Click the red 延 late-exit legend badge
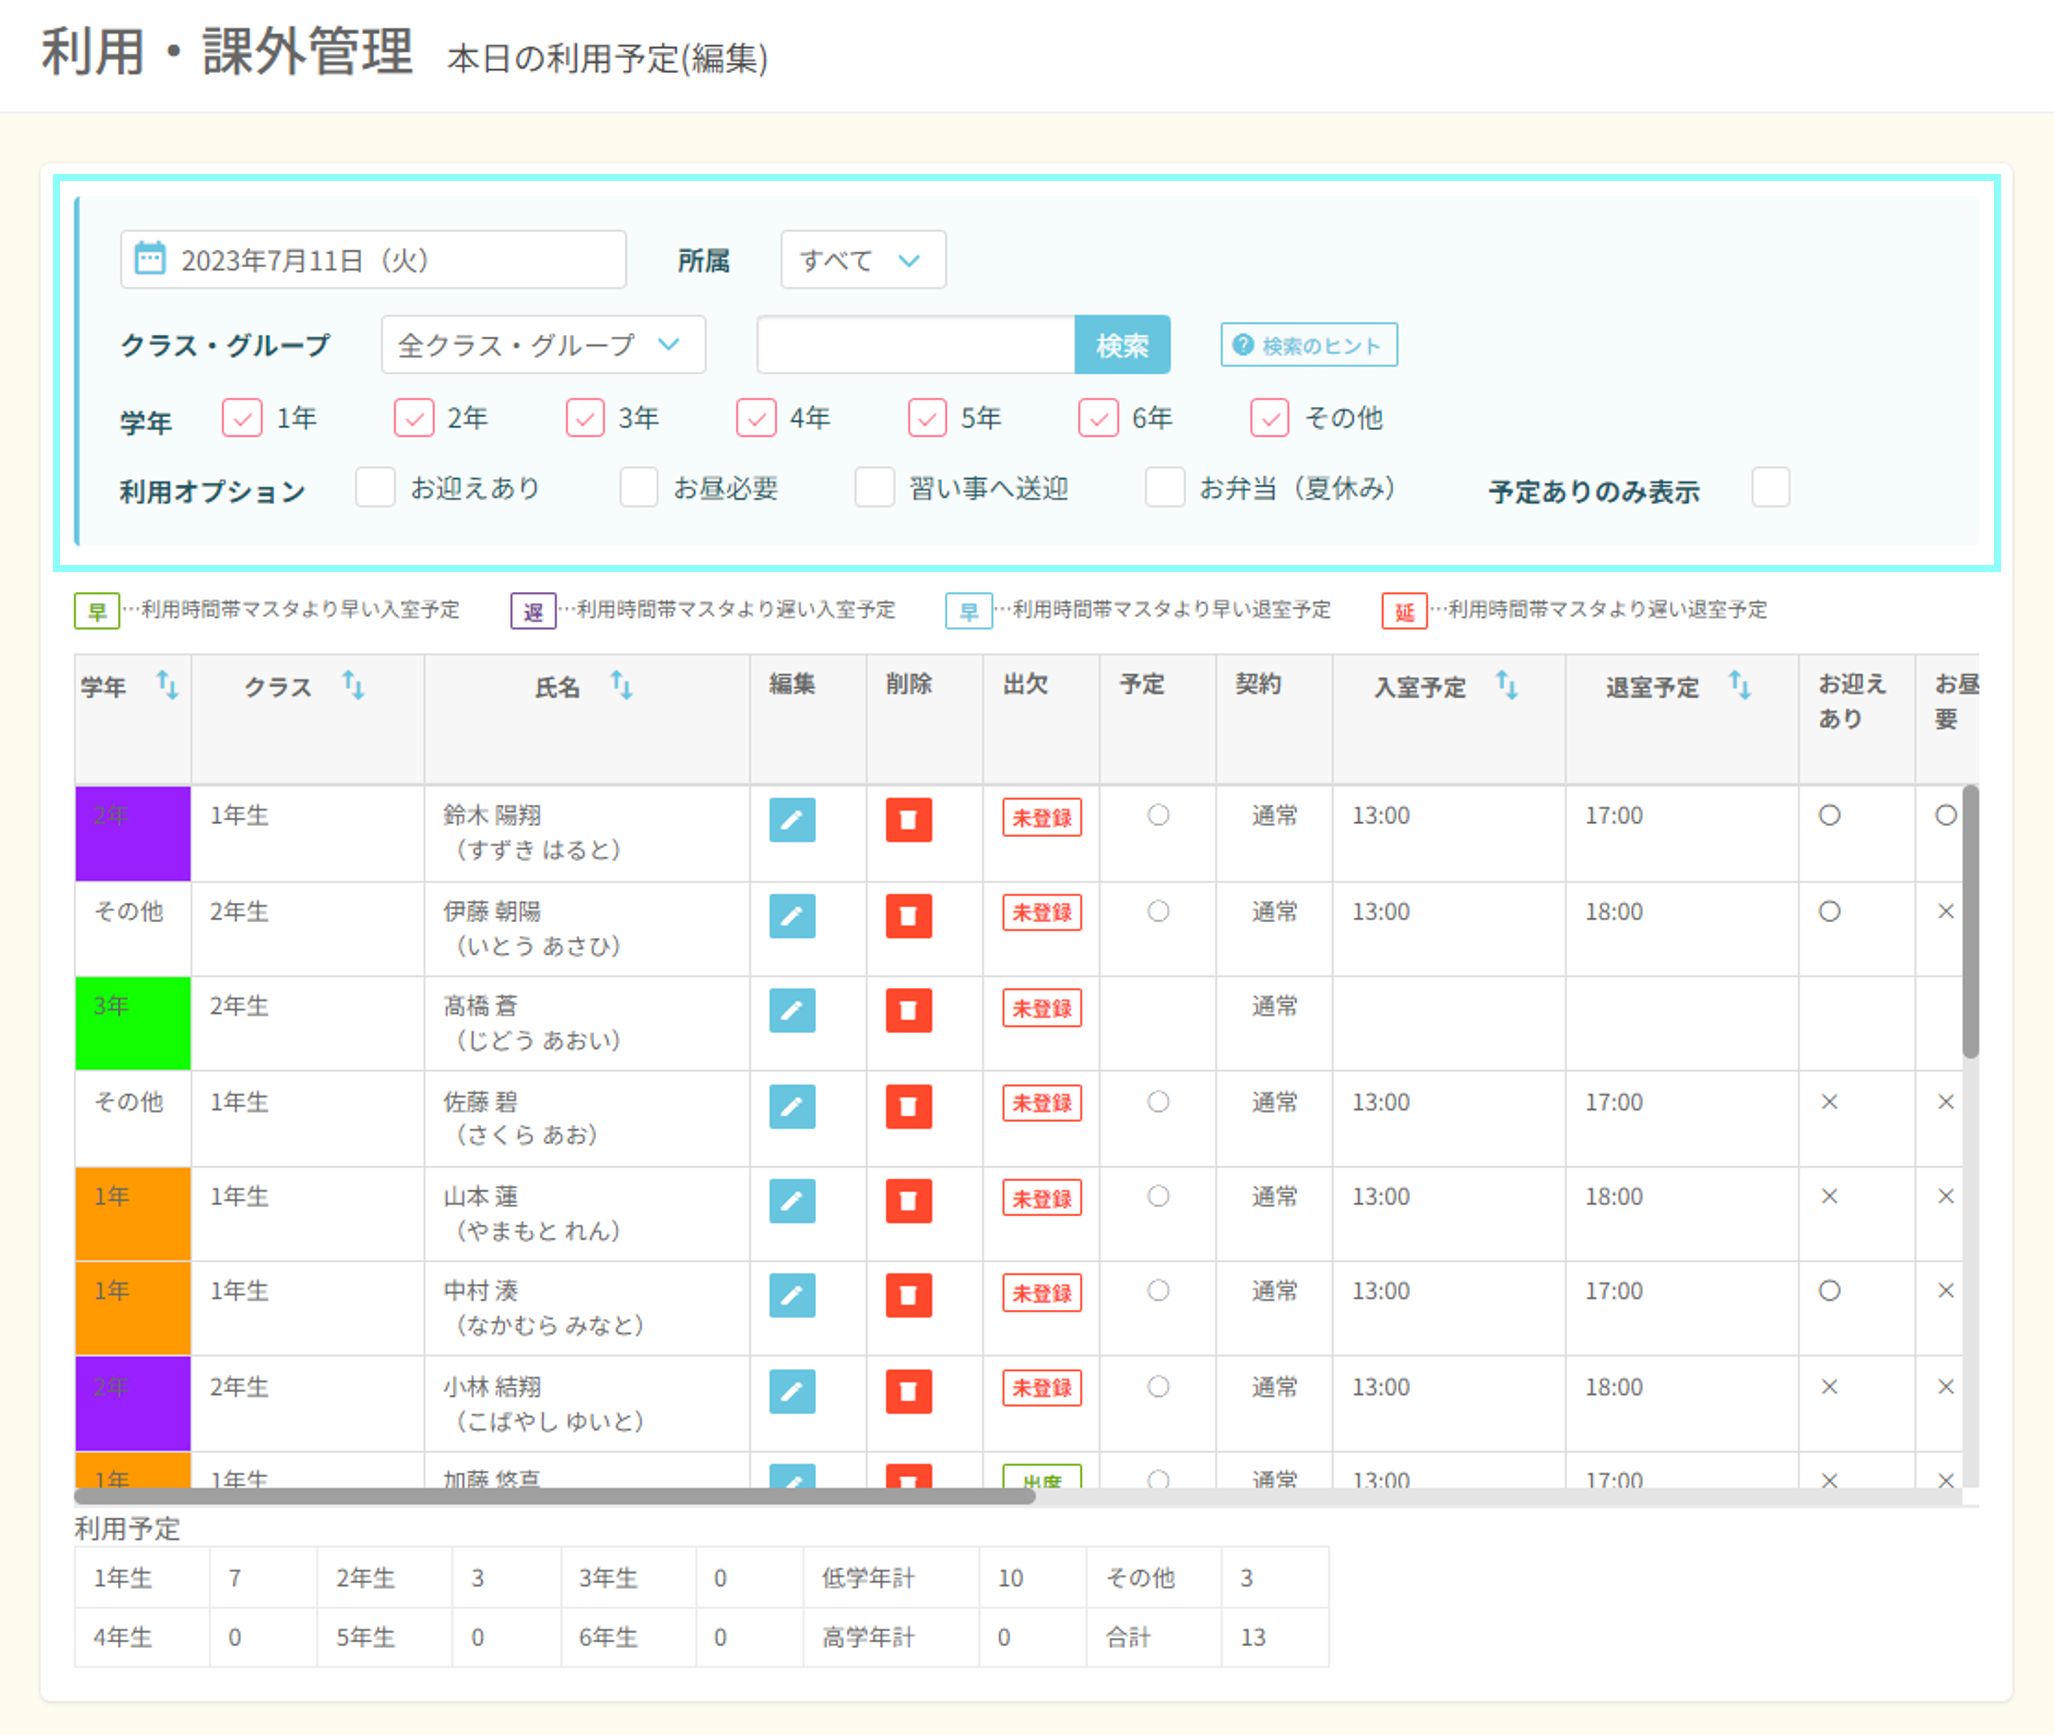2054x1735 pixels. (1404, 610)
